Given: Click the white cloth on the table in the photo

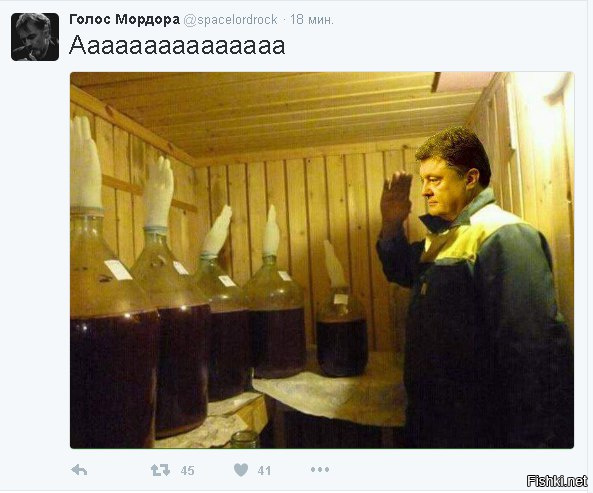Looking at the screenshot, I should (x=329, y=393).
